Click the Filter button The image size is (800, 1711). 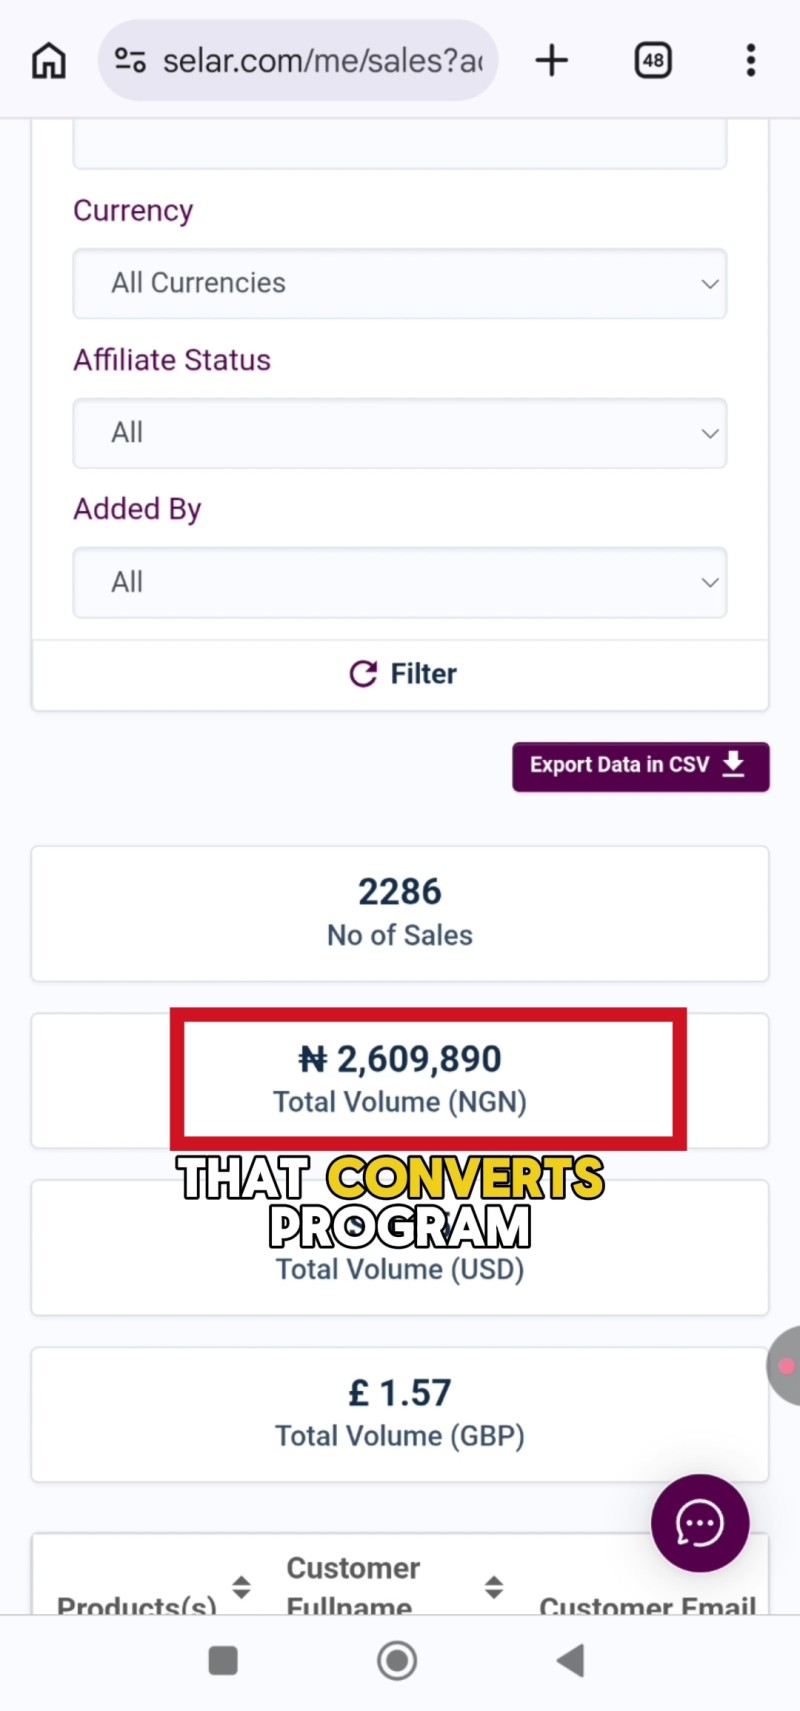click(x=400, y=675)
